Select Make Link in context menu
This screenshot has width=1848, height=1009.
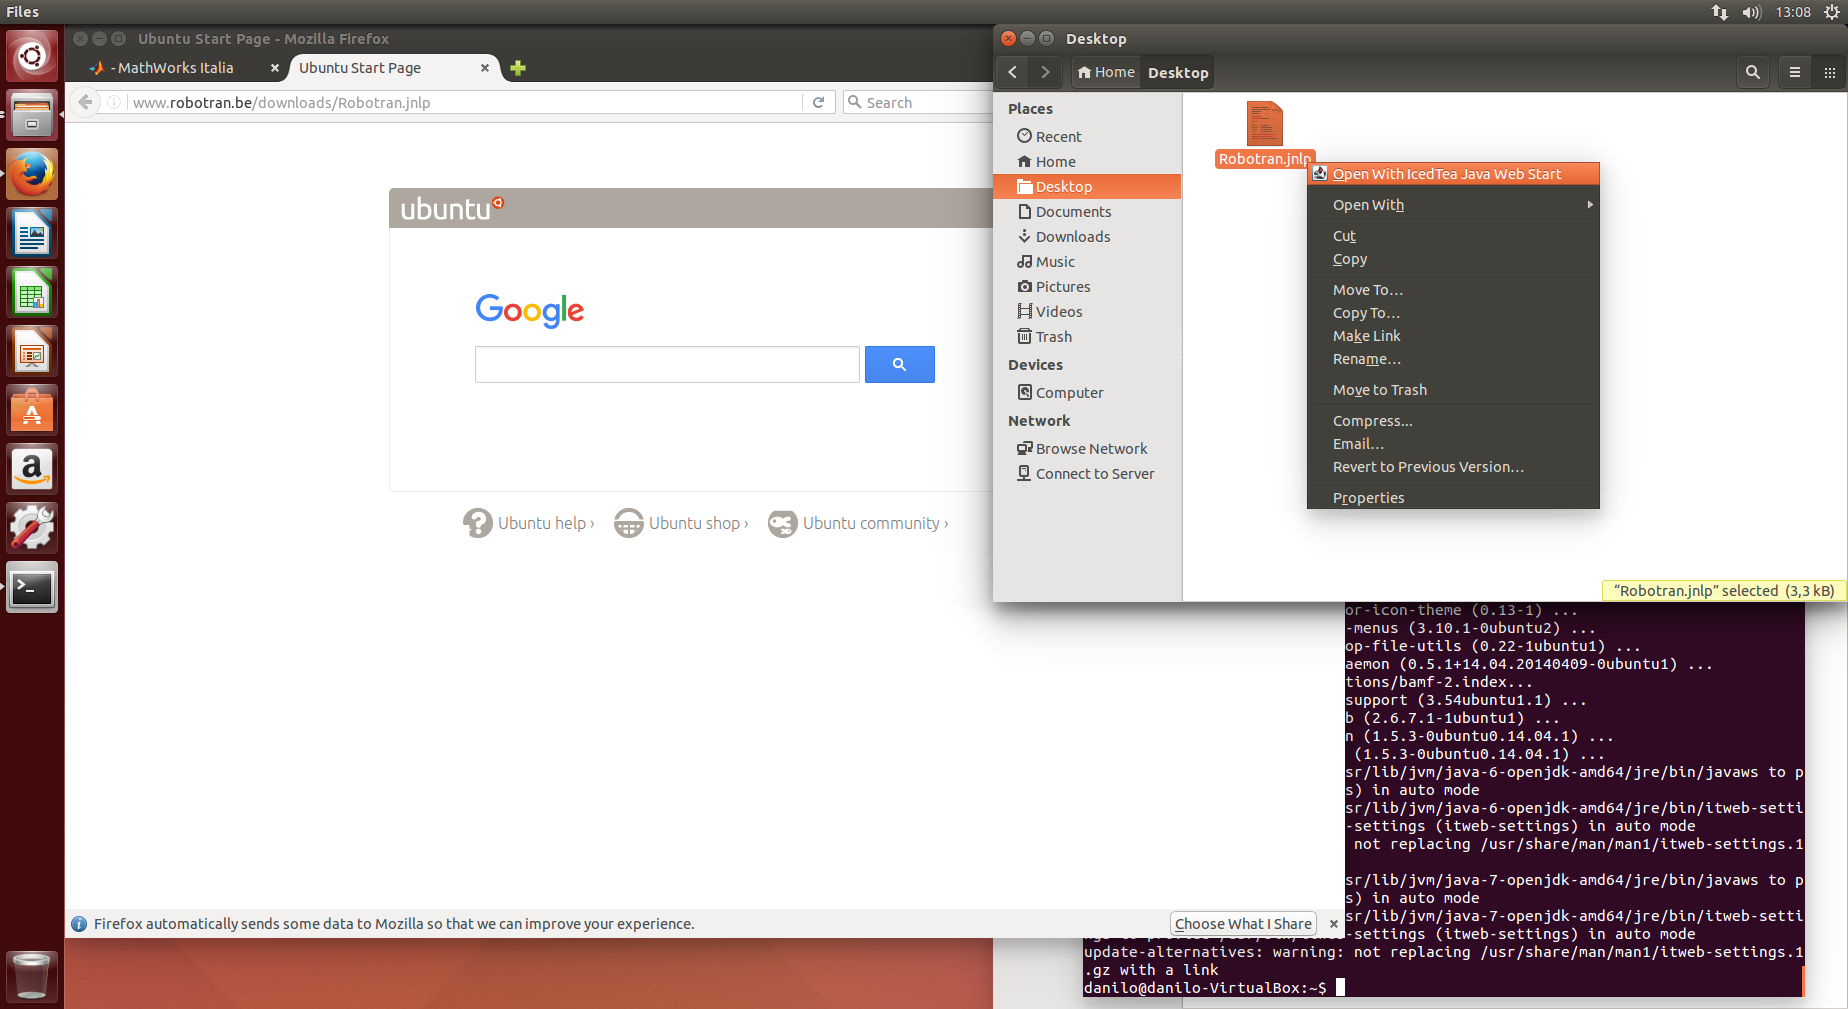pyautogui.click(x=1453, y=336)
